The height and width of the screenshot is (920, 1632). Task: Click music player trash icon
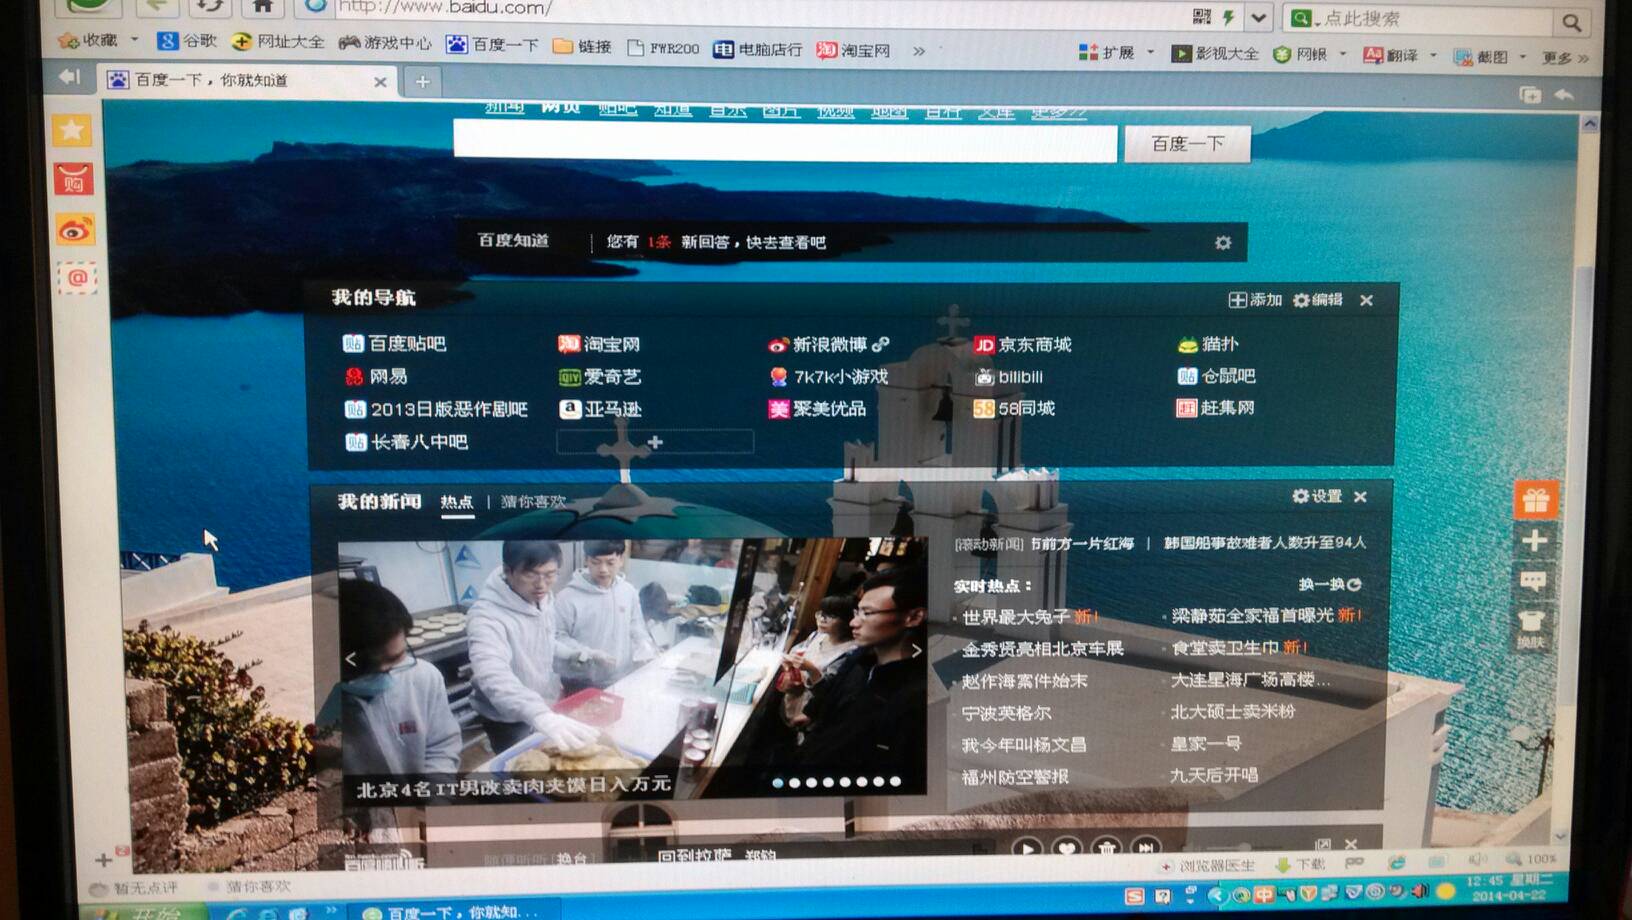click(1106, 848)
